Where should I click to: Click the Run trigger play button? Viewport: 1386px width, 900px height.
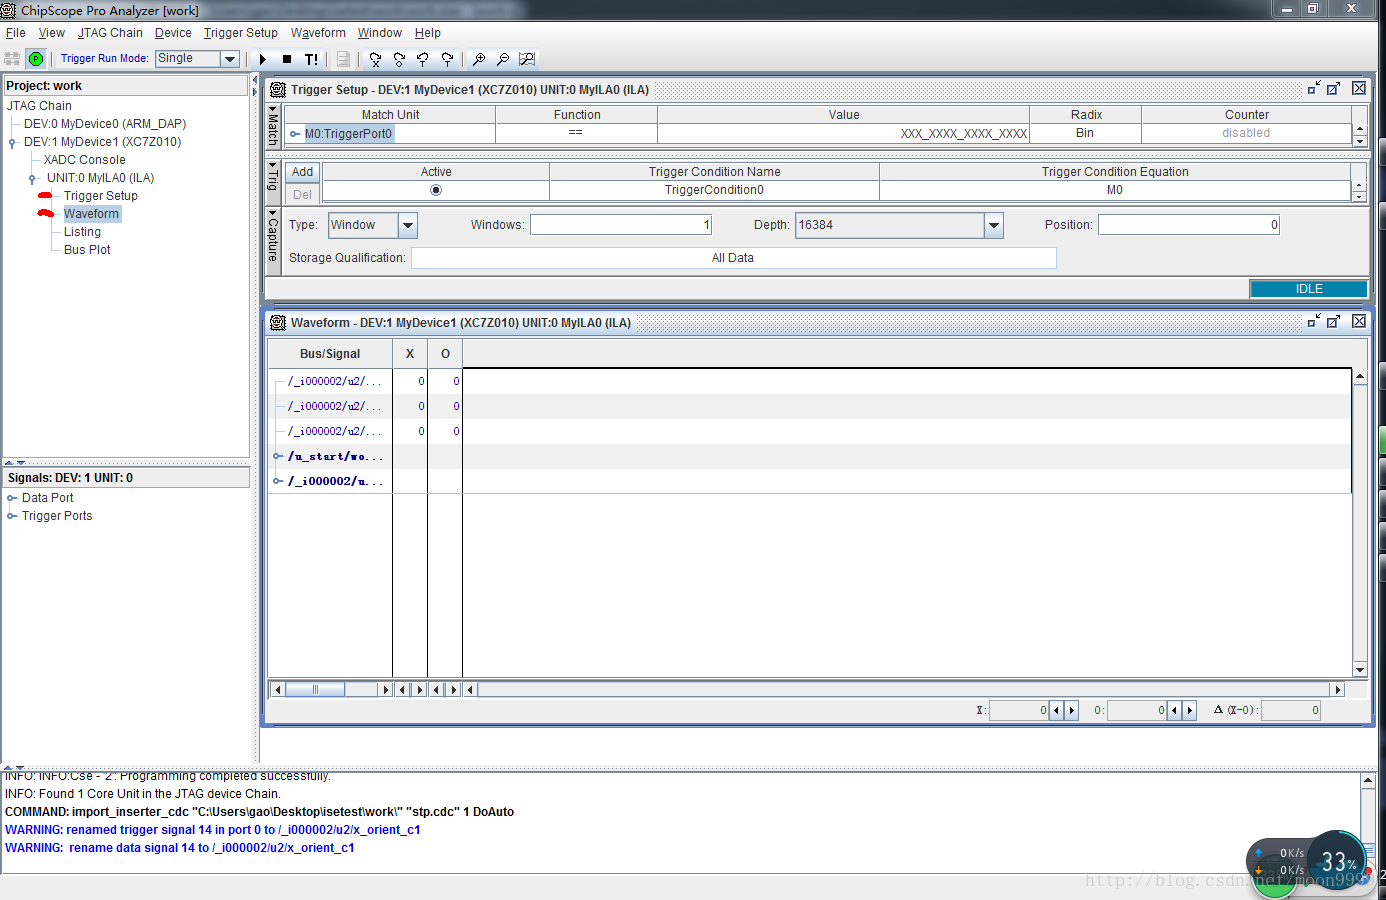tap(263, 59)
